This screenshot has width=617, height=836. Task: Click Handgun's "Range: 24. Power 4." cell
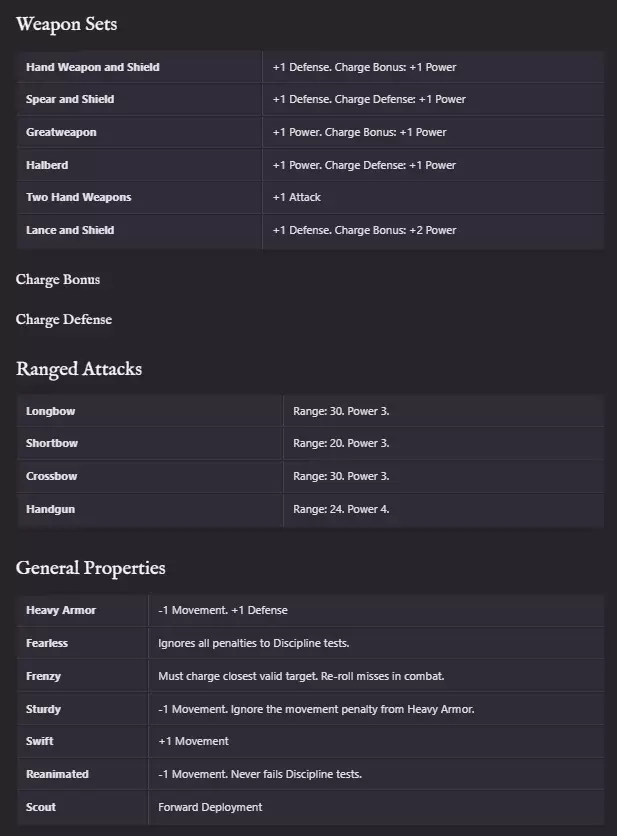tap(341, 509)
